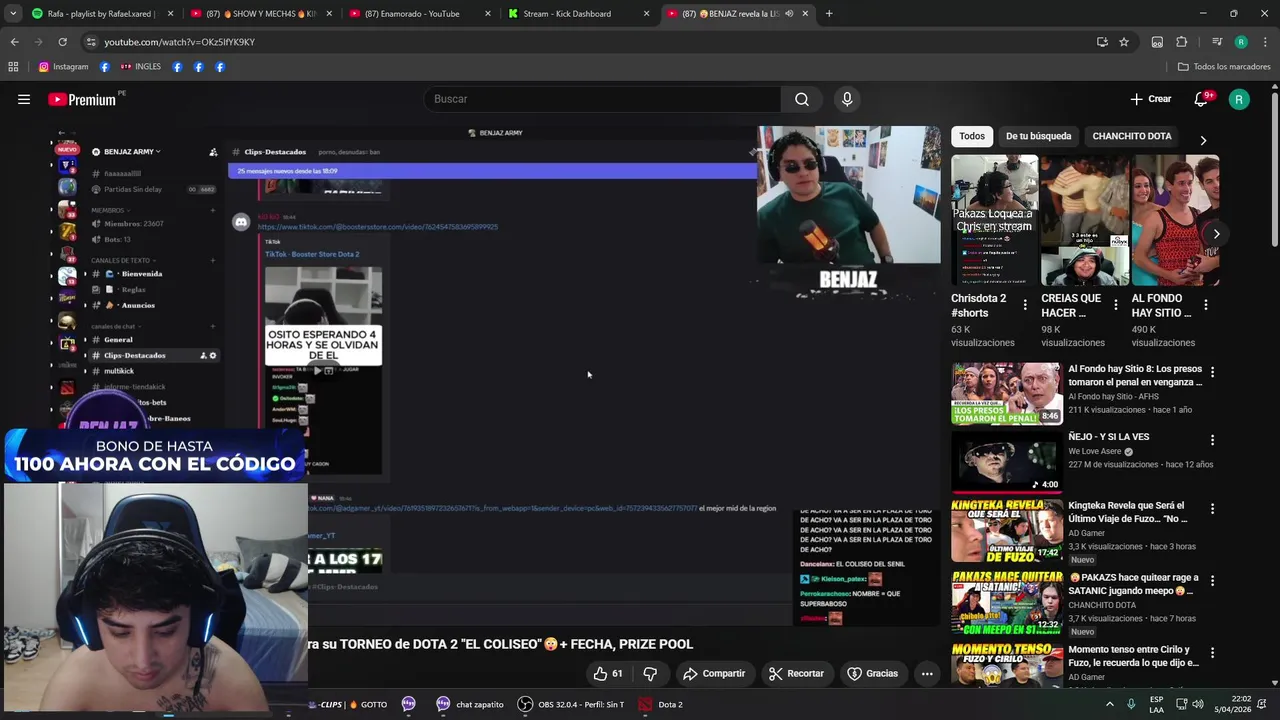Click the install/cast icon in address bar

tap(1102, 42)
